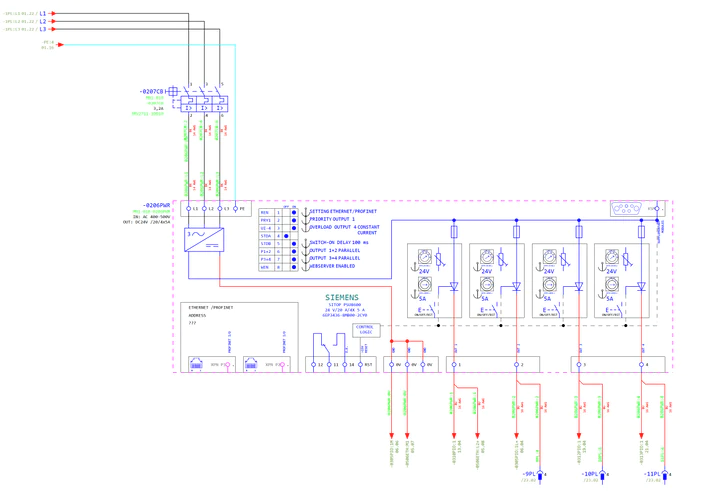
Task: Select the PE terminal on power supply
Action: pos(236,209)
